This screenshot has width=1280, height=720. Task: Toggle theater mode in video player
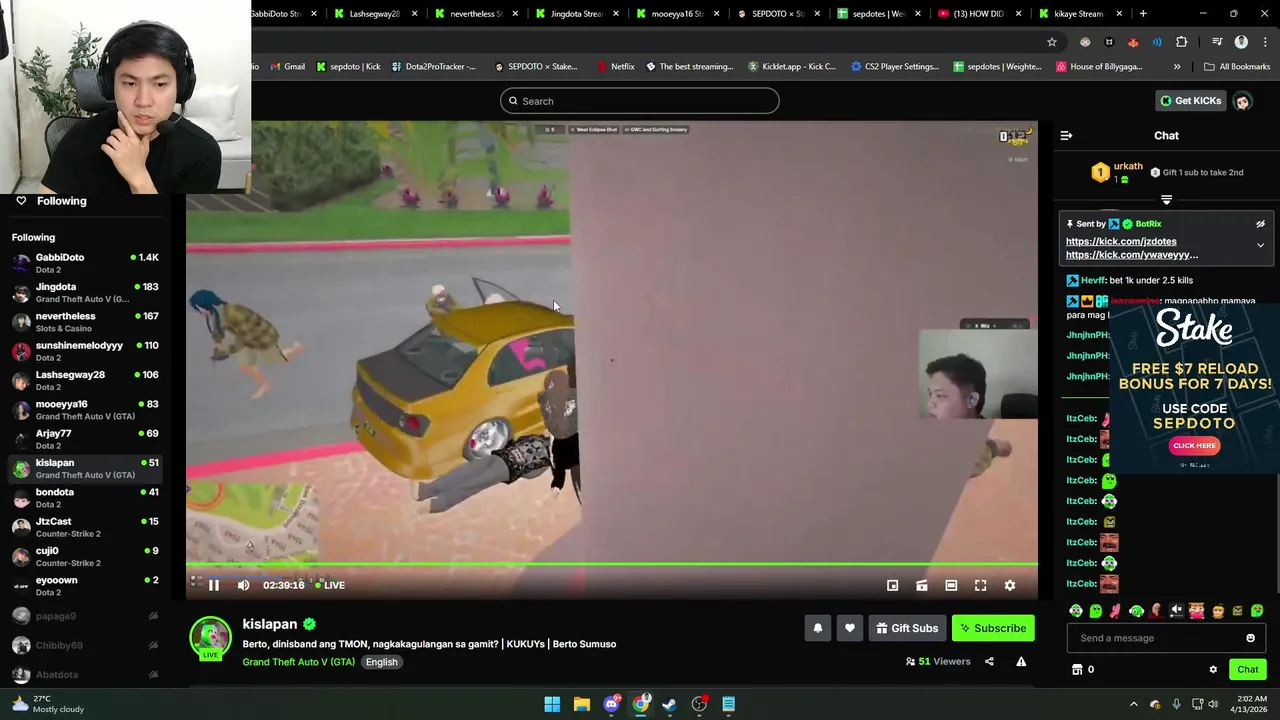click(951, 585)
